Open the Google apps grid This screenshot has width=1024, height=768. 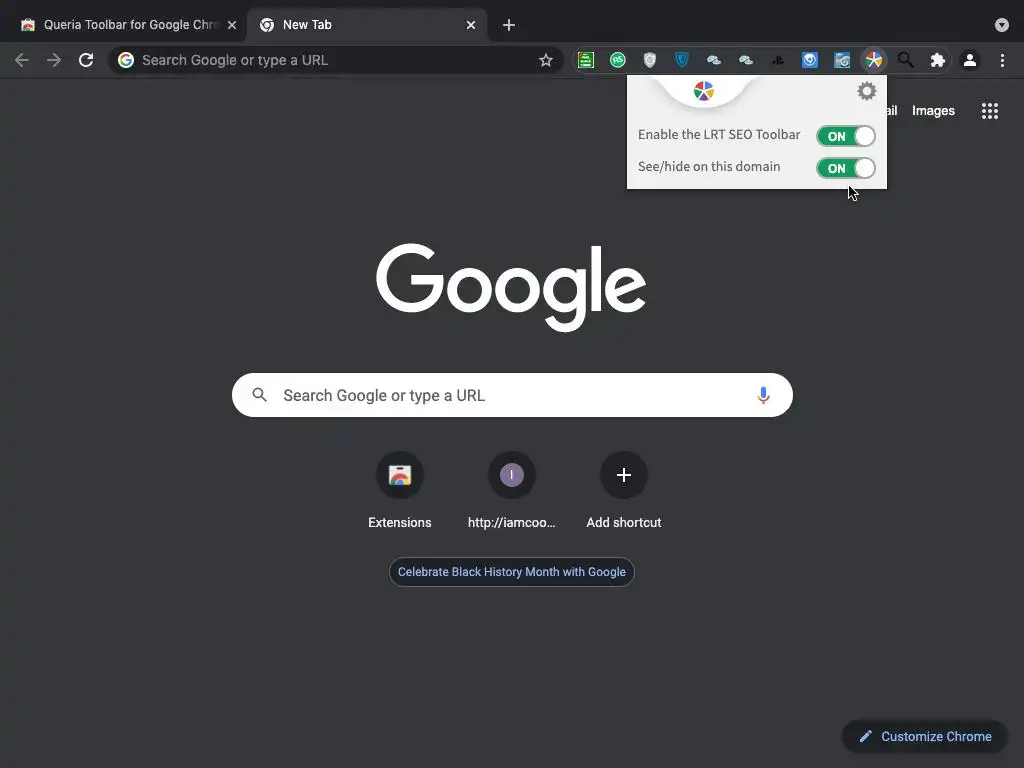(990, 110)
